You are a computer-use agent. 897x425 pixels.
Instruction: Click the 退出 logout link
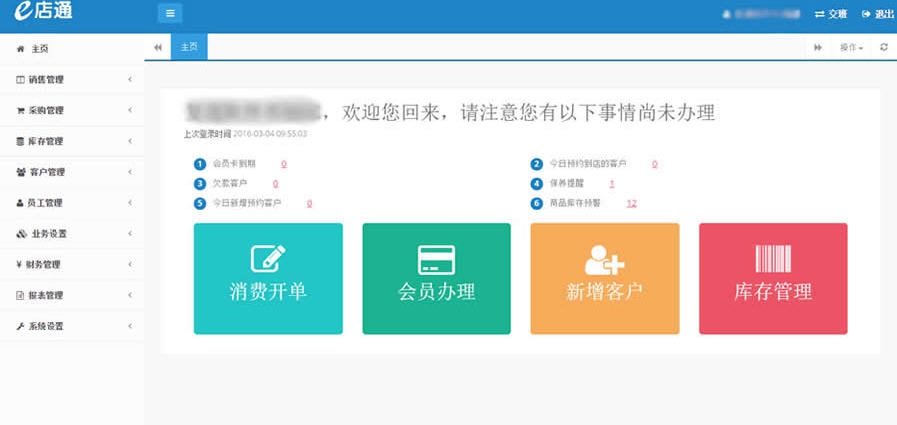click(x=878, y=14)
